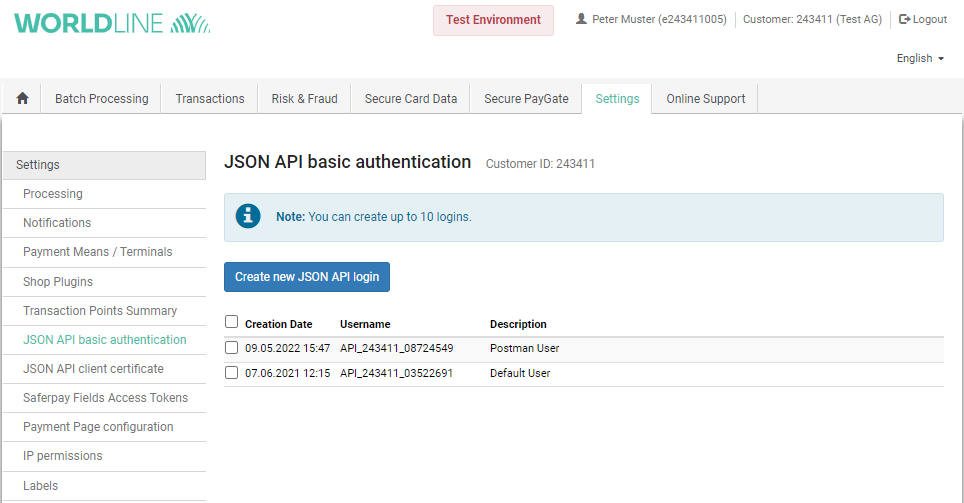This screenshot has height=503, width=964.
Task: Log out using the Logout link
Action: click(x=922, y=19)
